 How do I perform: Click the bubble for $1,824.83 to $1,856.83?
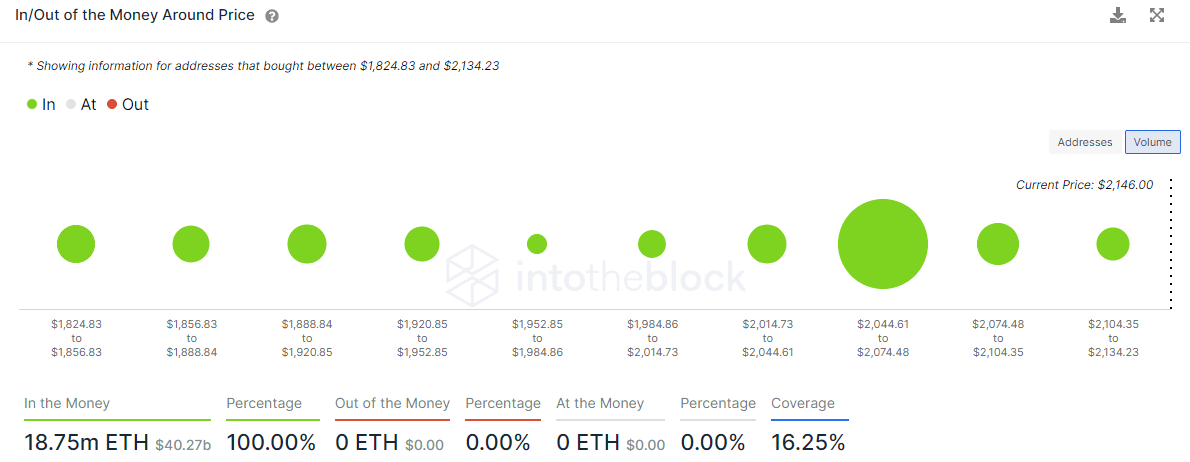pos(76,244)
